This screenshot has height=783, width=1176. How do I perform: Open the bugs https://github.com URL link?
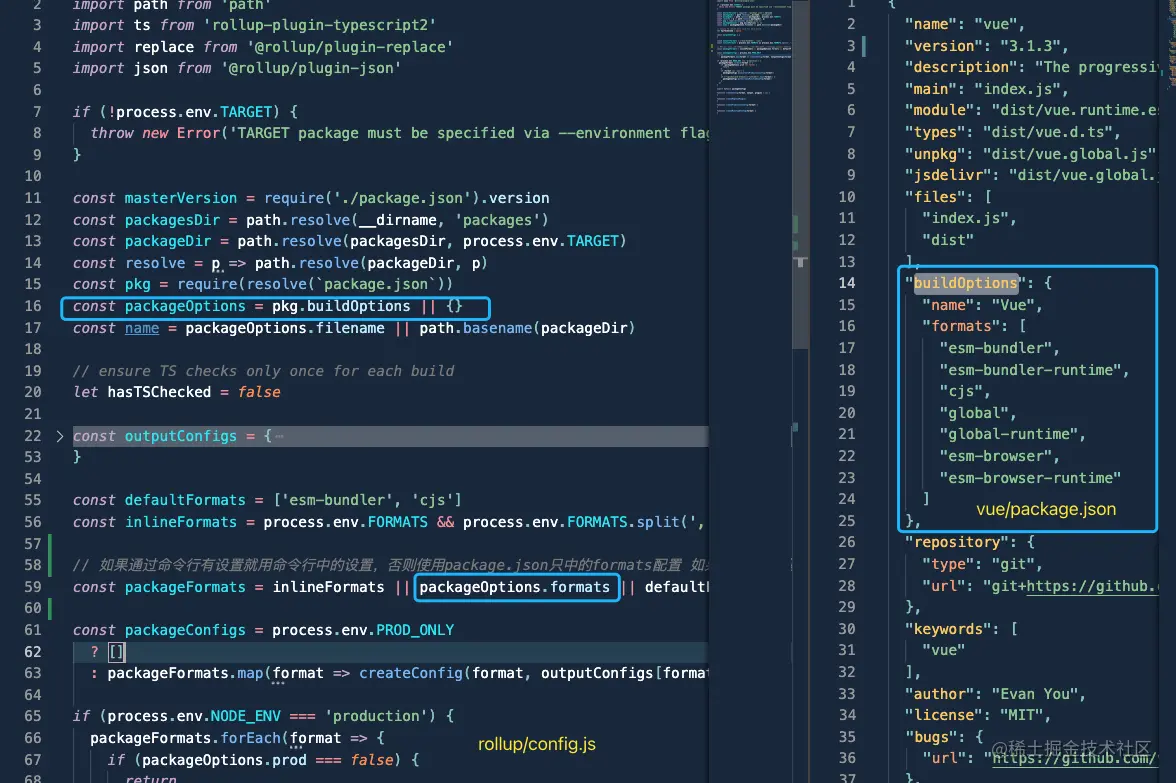(1075, 758)
